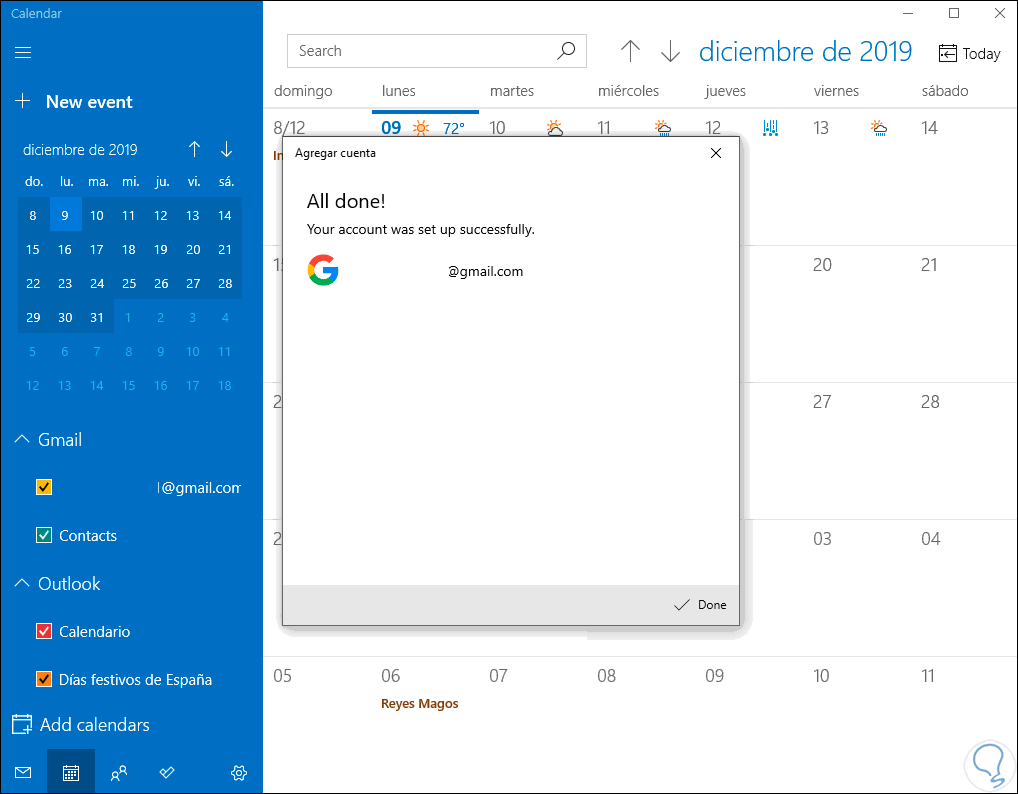Collapse the Gmail account section
The height and width of the screenshot is (794, 1018).
(21, 440)
